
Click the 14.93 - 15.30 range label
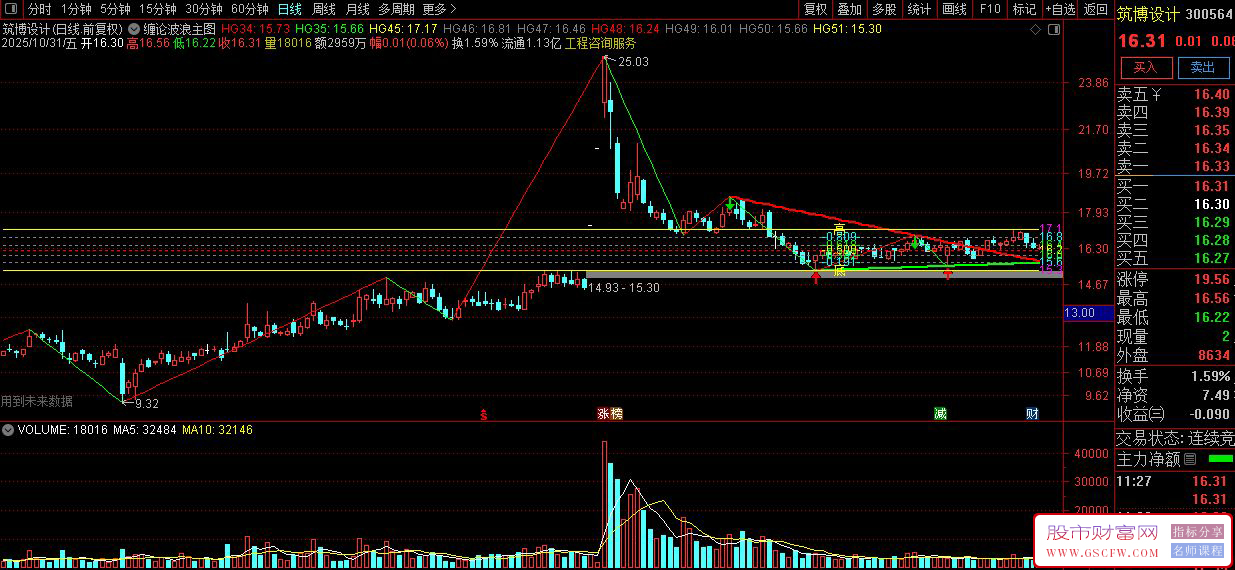pyautogui.click(x=624, y=287)
